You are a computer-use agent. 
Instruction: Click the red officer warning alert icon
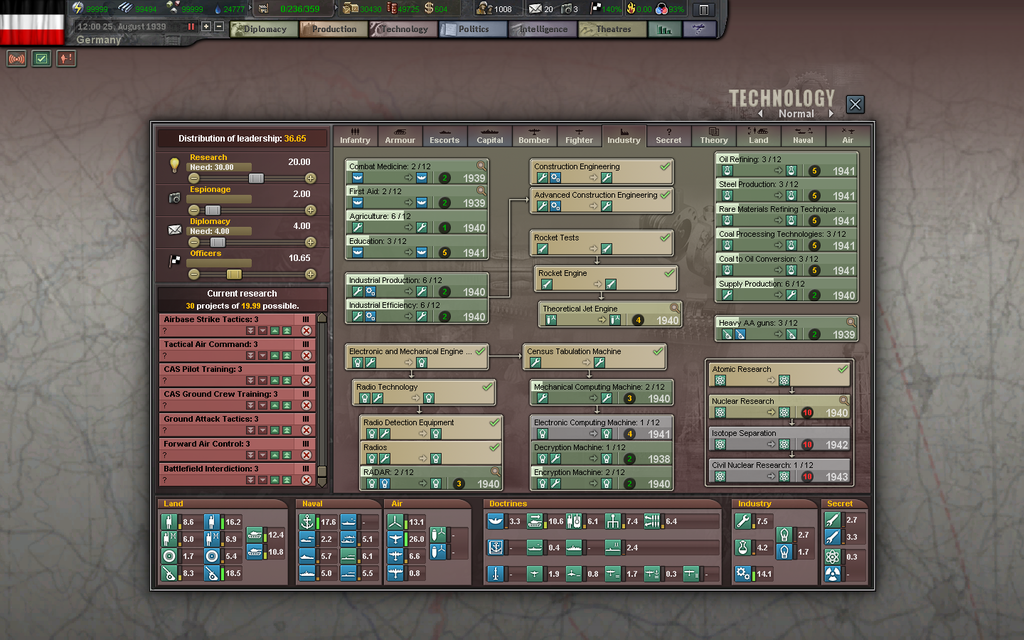pyautogui.click(x=66, y=59)
